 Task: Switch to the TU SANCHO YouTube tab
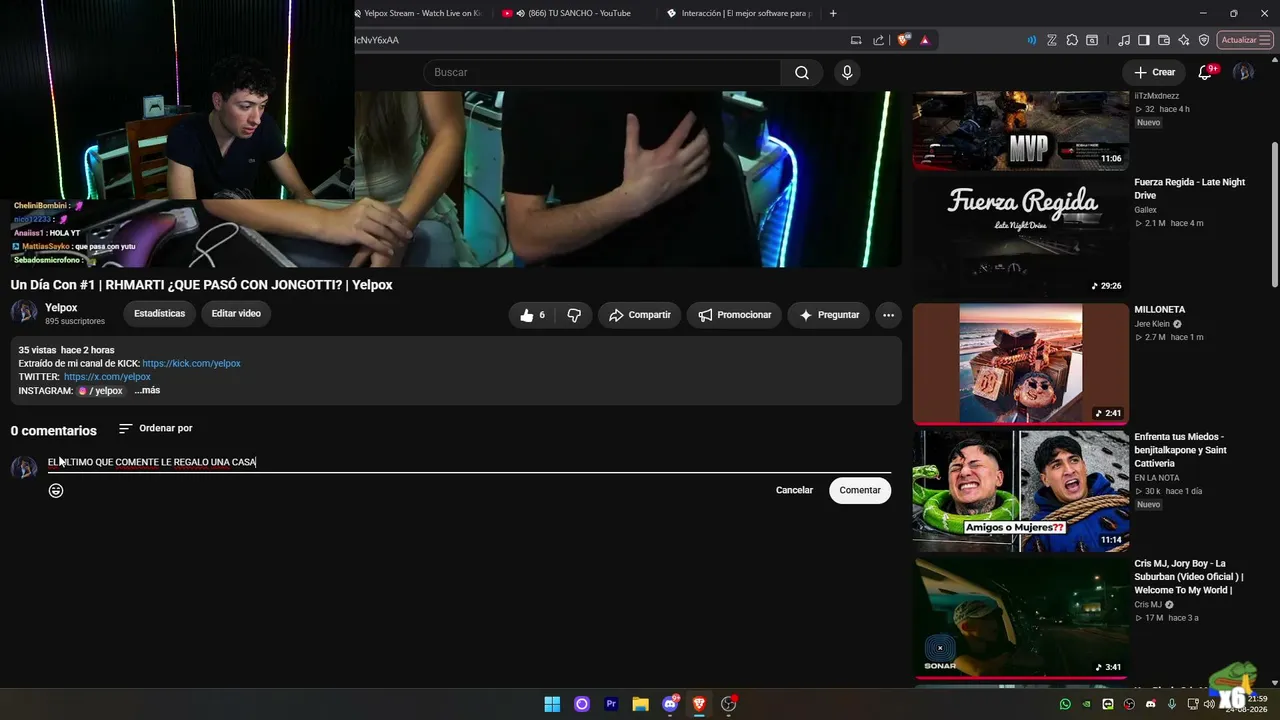[x=573, y=13]
